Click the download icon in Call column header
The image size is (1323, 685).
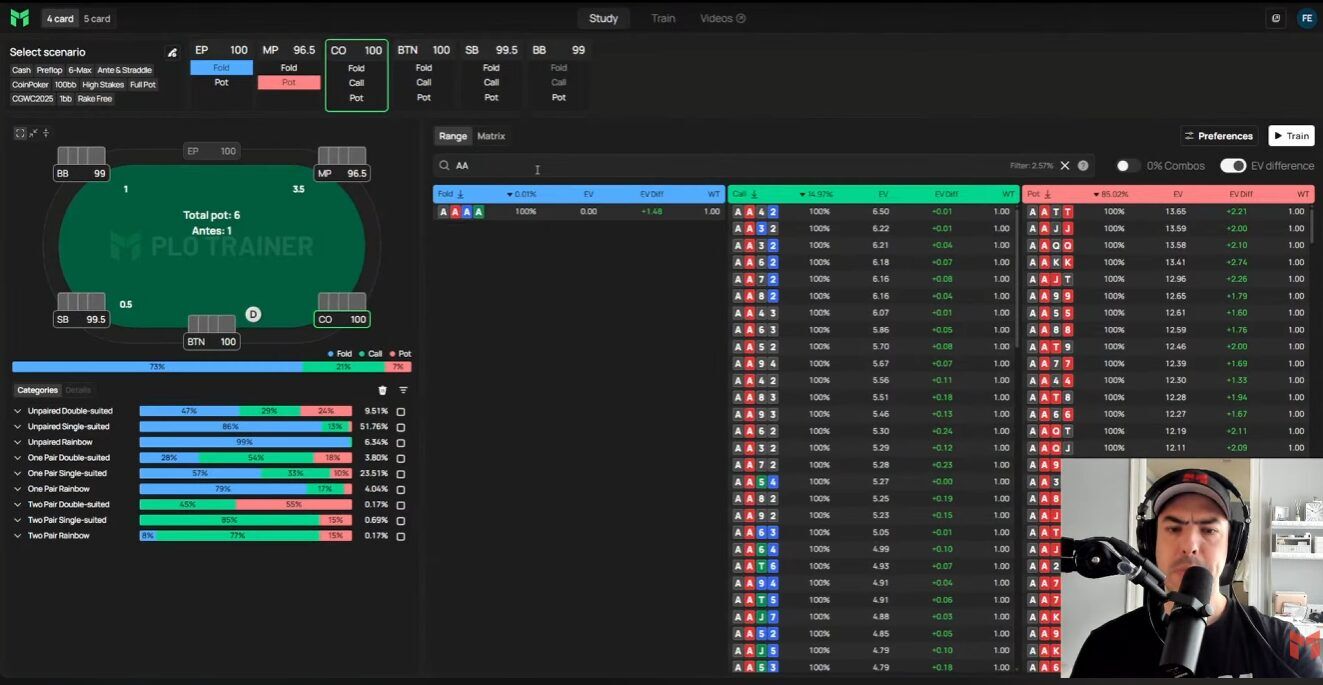click(754, 194)
